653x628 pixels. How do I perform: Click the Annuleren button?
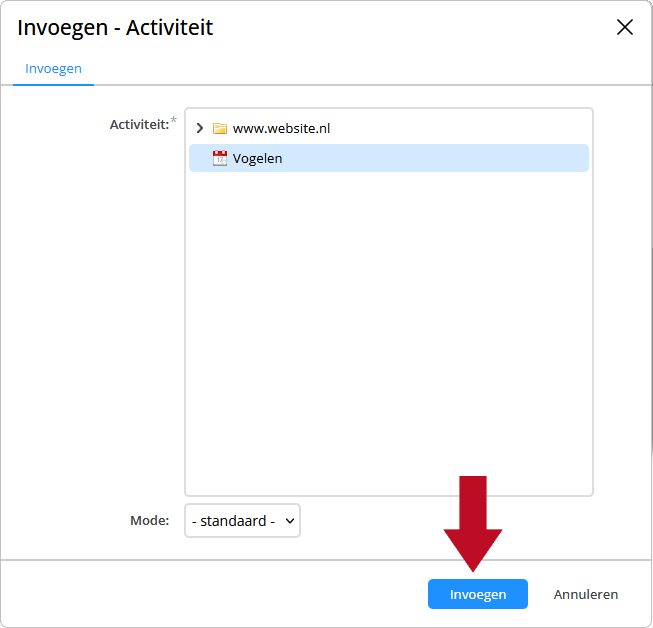pos(586,594)
